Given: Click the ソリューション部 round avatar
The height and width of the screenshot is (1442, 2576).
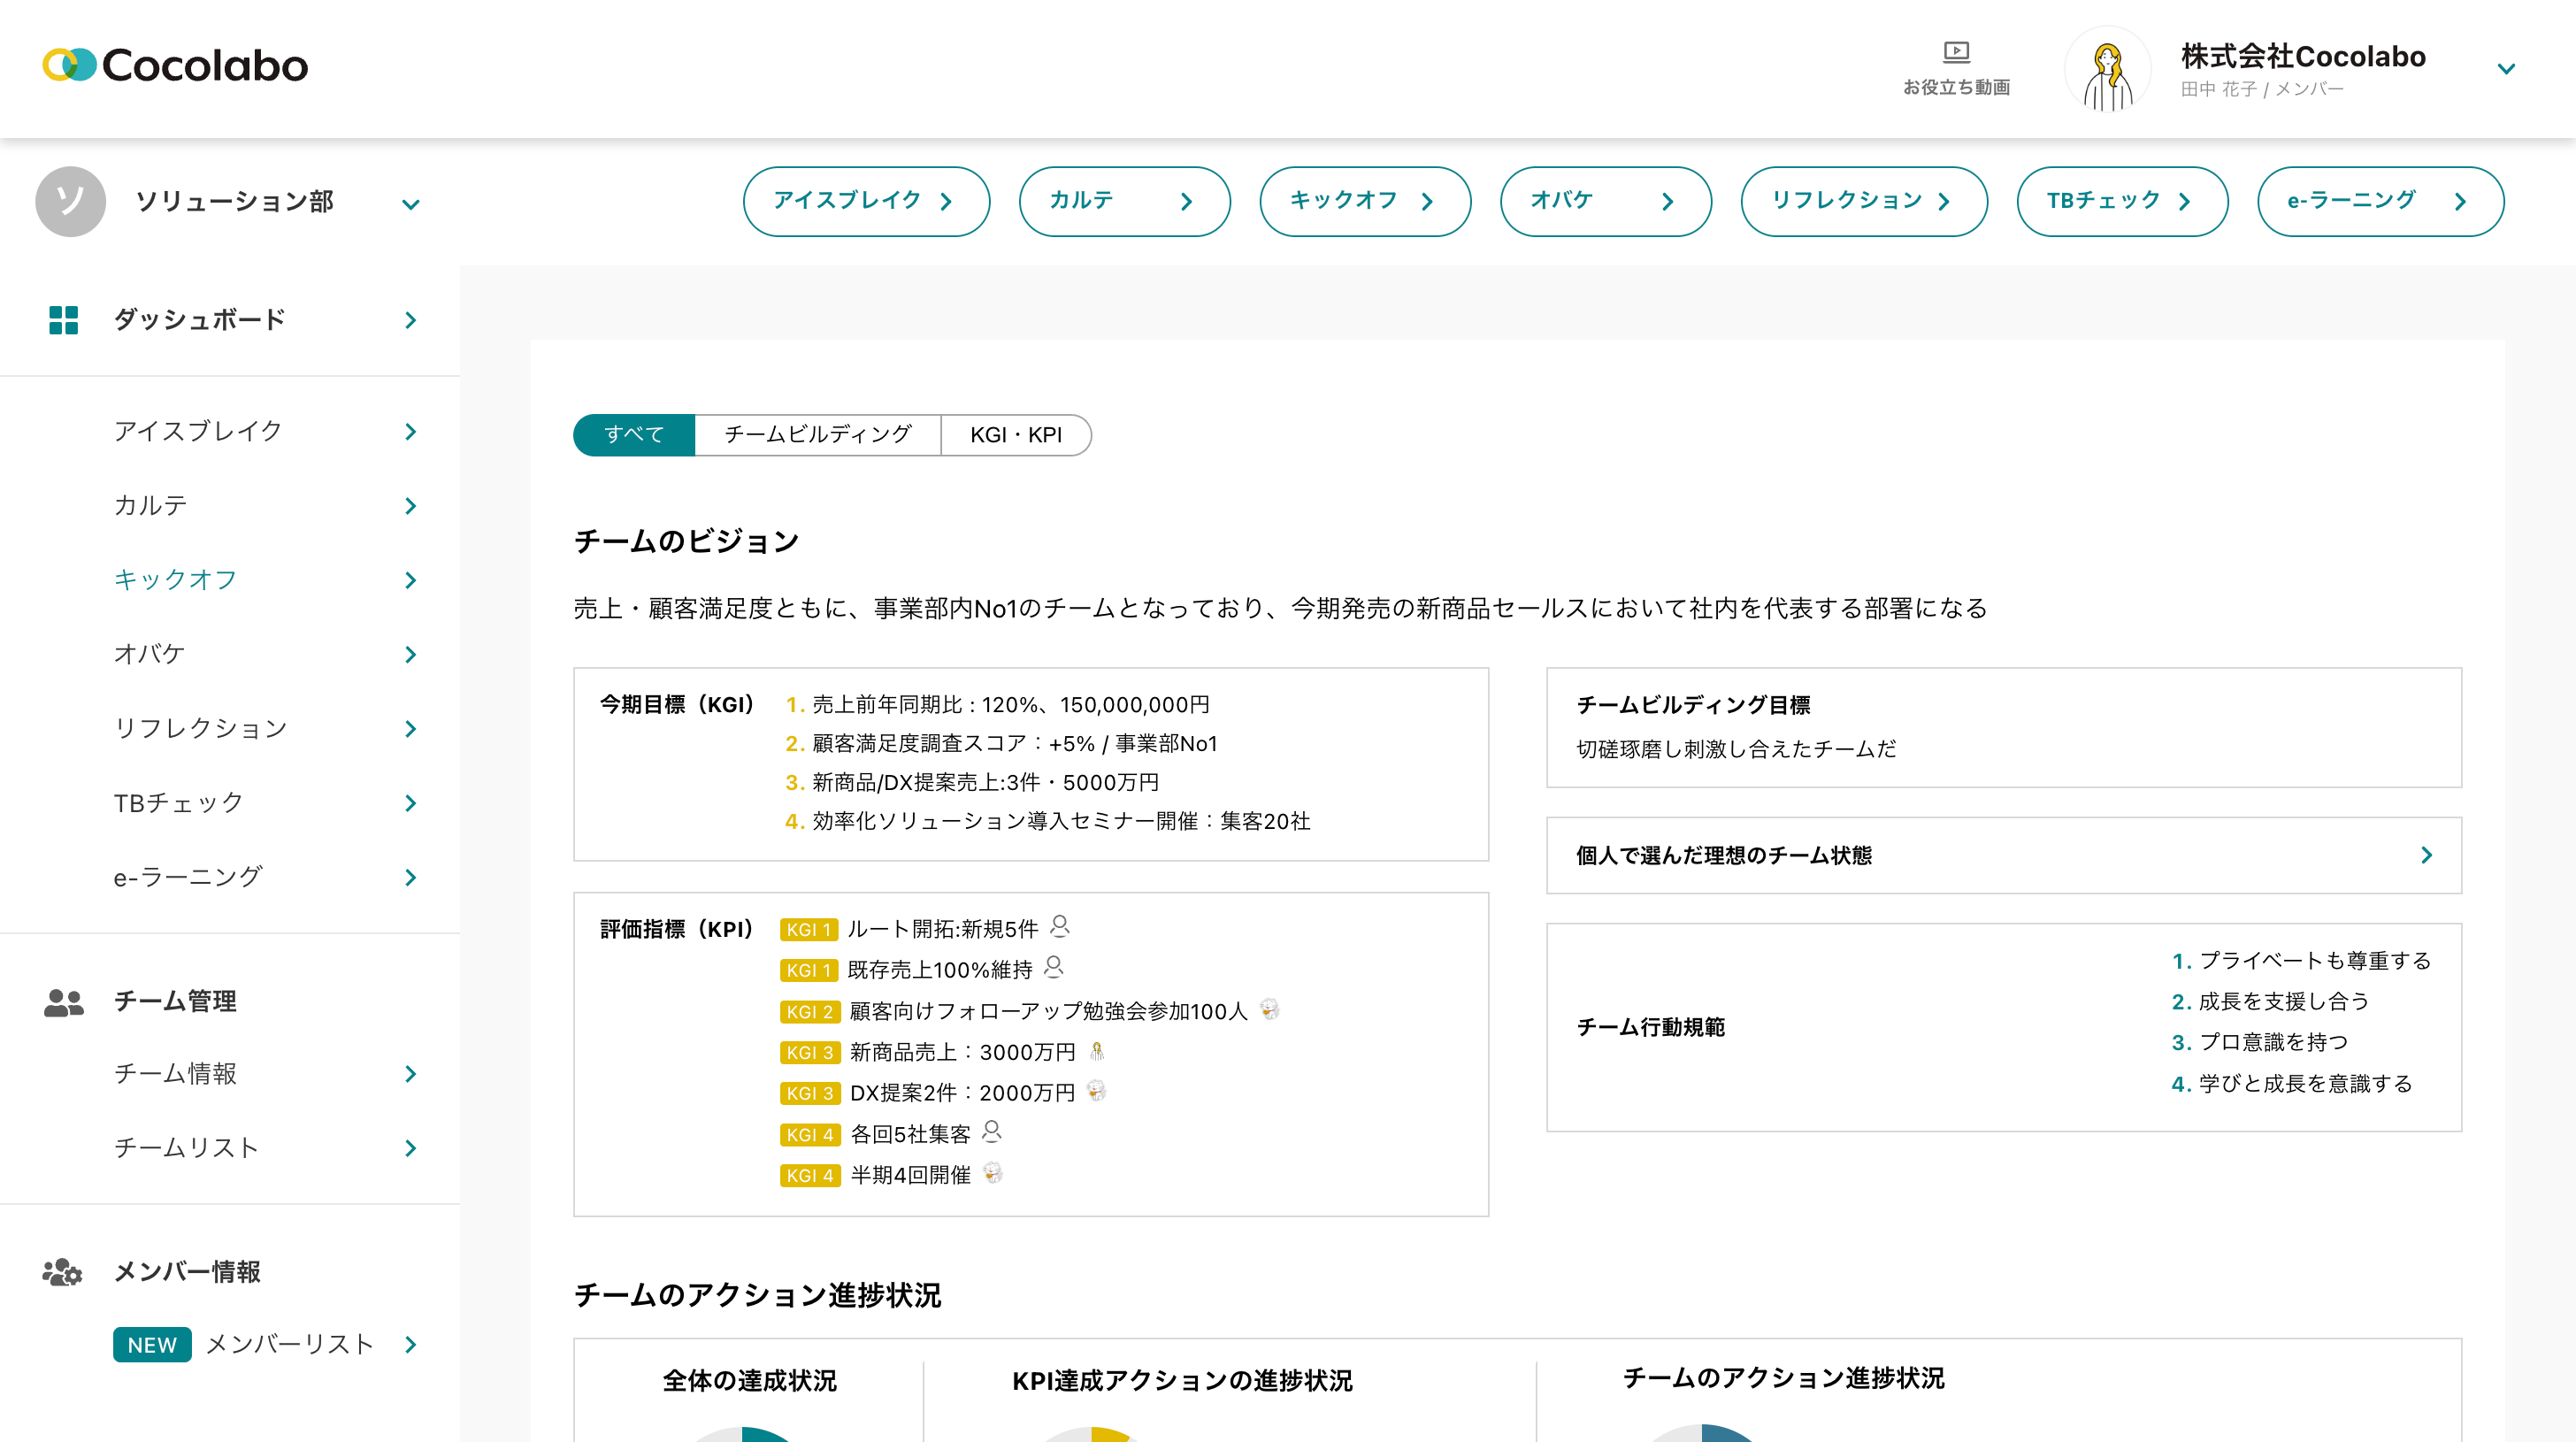Looking at the screenshot, I should point(70,202).
